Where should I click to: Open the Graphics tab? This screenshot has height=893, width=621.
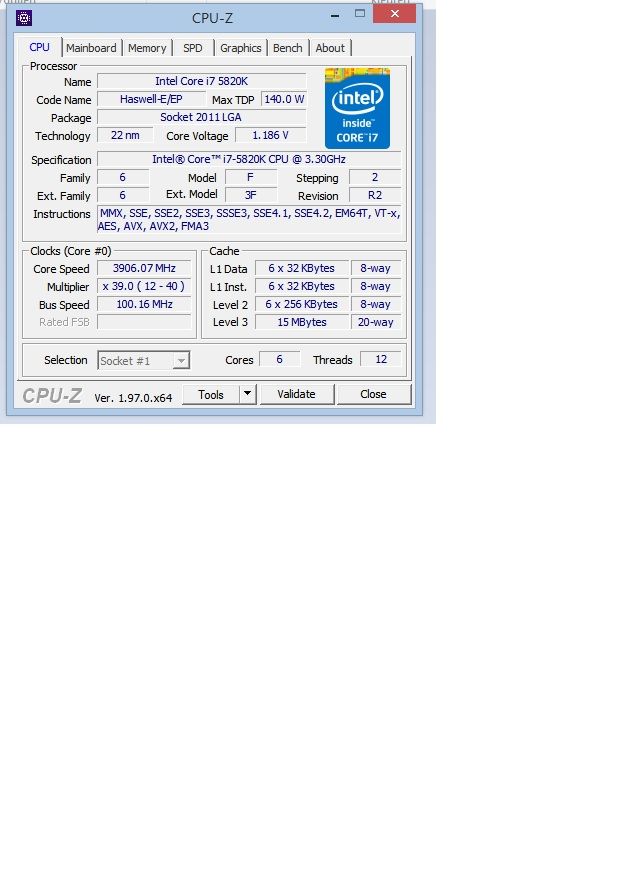[x=240, y=48]
